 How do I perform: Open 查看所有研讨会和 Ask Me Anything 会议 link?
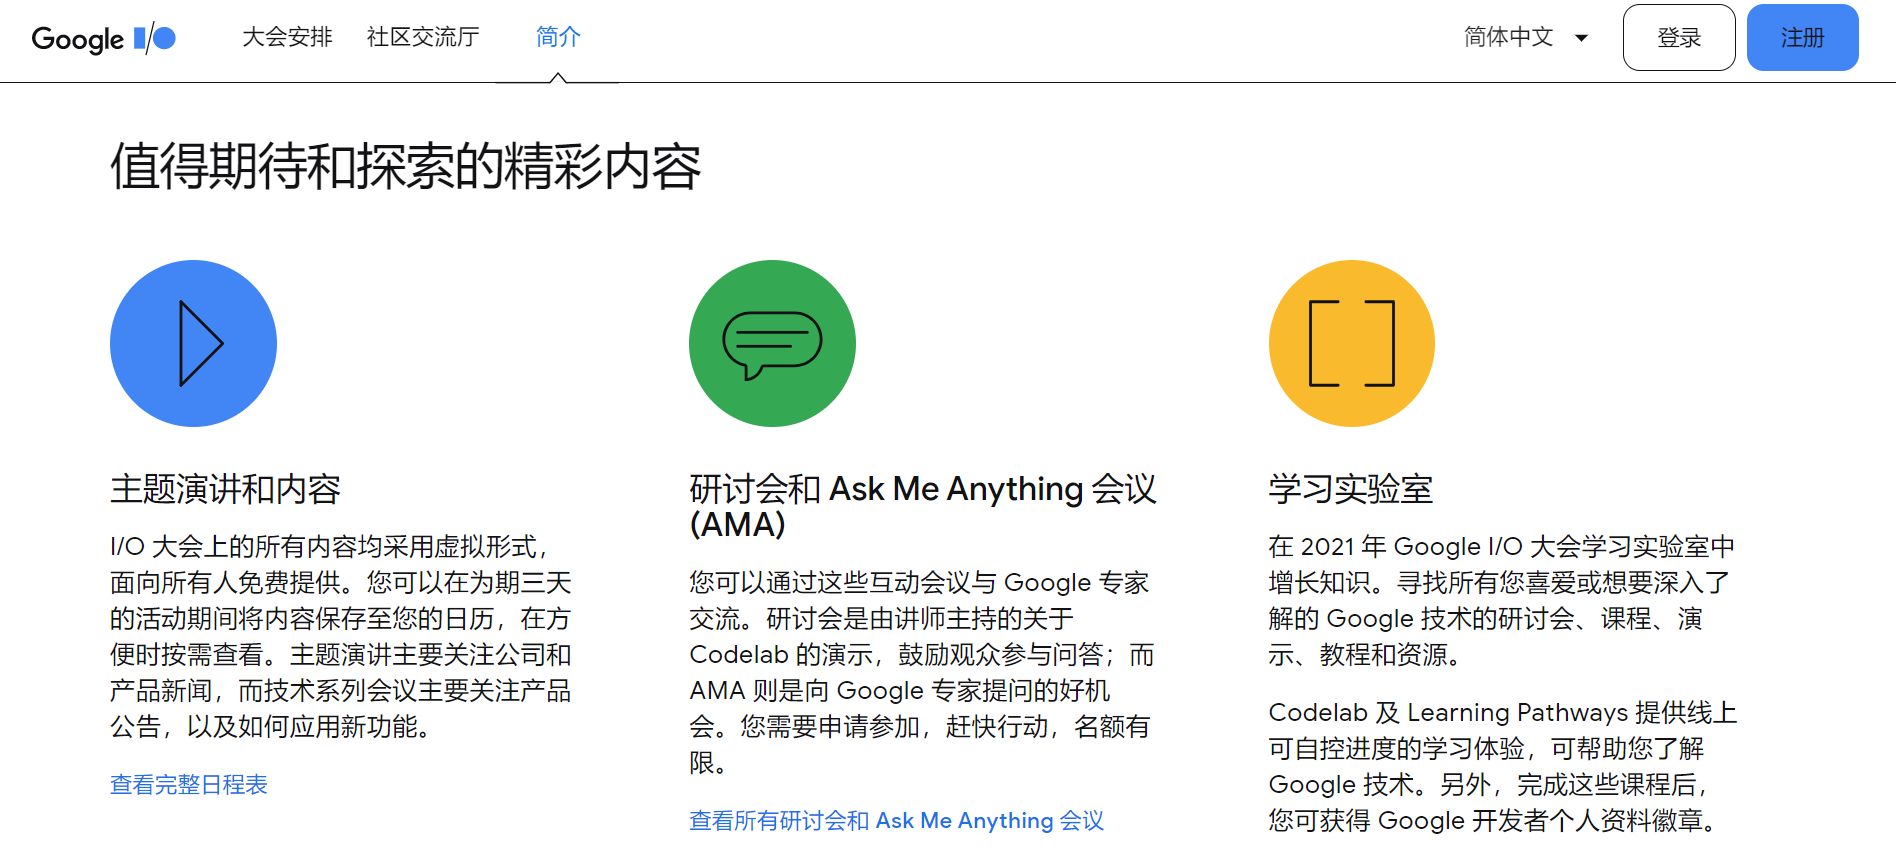[x=896, y=820]
